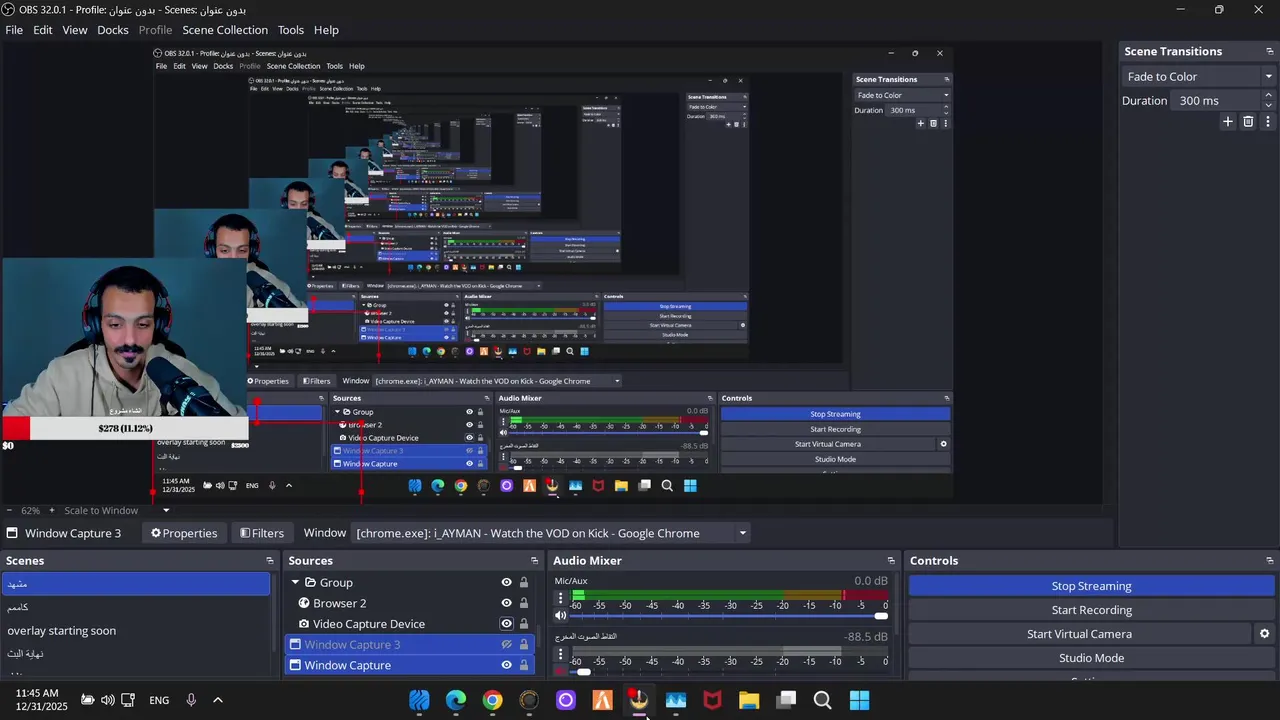1280x720 pixels.
Task: Open Task View from taskbar
Action: tap(786, 700)
